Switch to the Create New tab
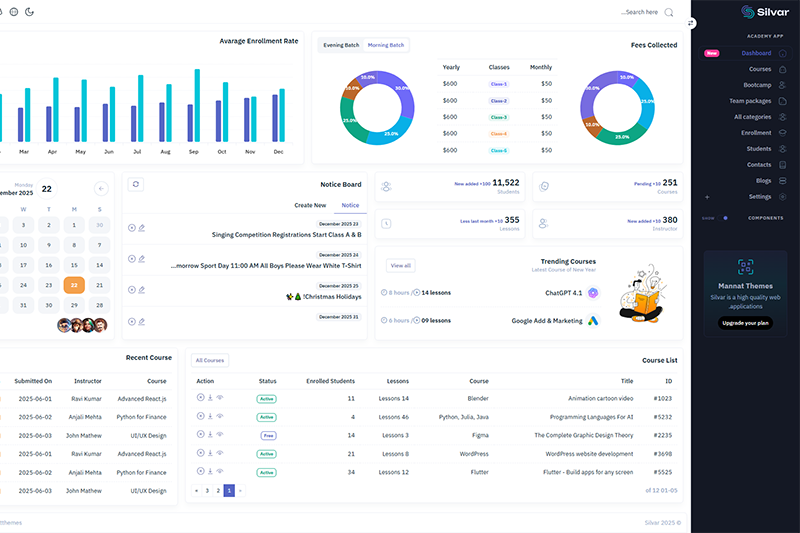This screenshot has height=533, width=800. 310,205
